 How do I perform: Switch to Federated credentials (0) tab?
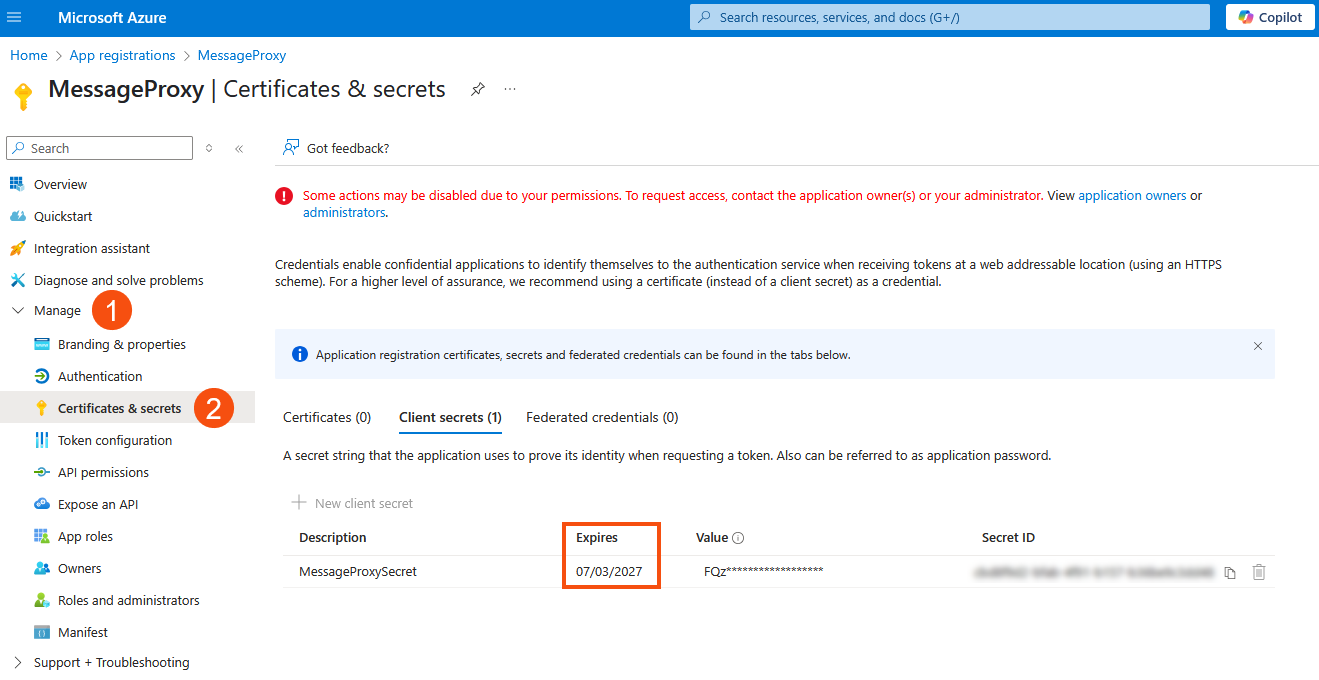pos(602,417)
